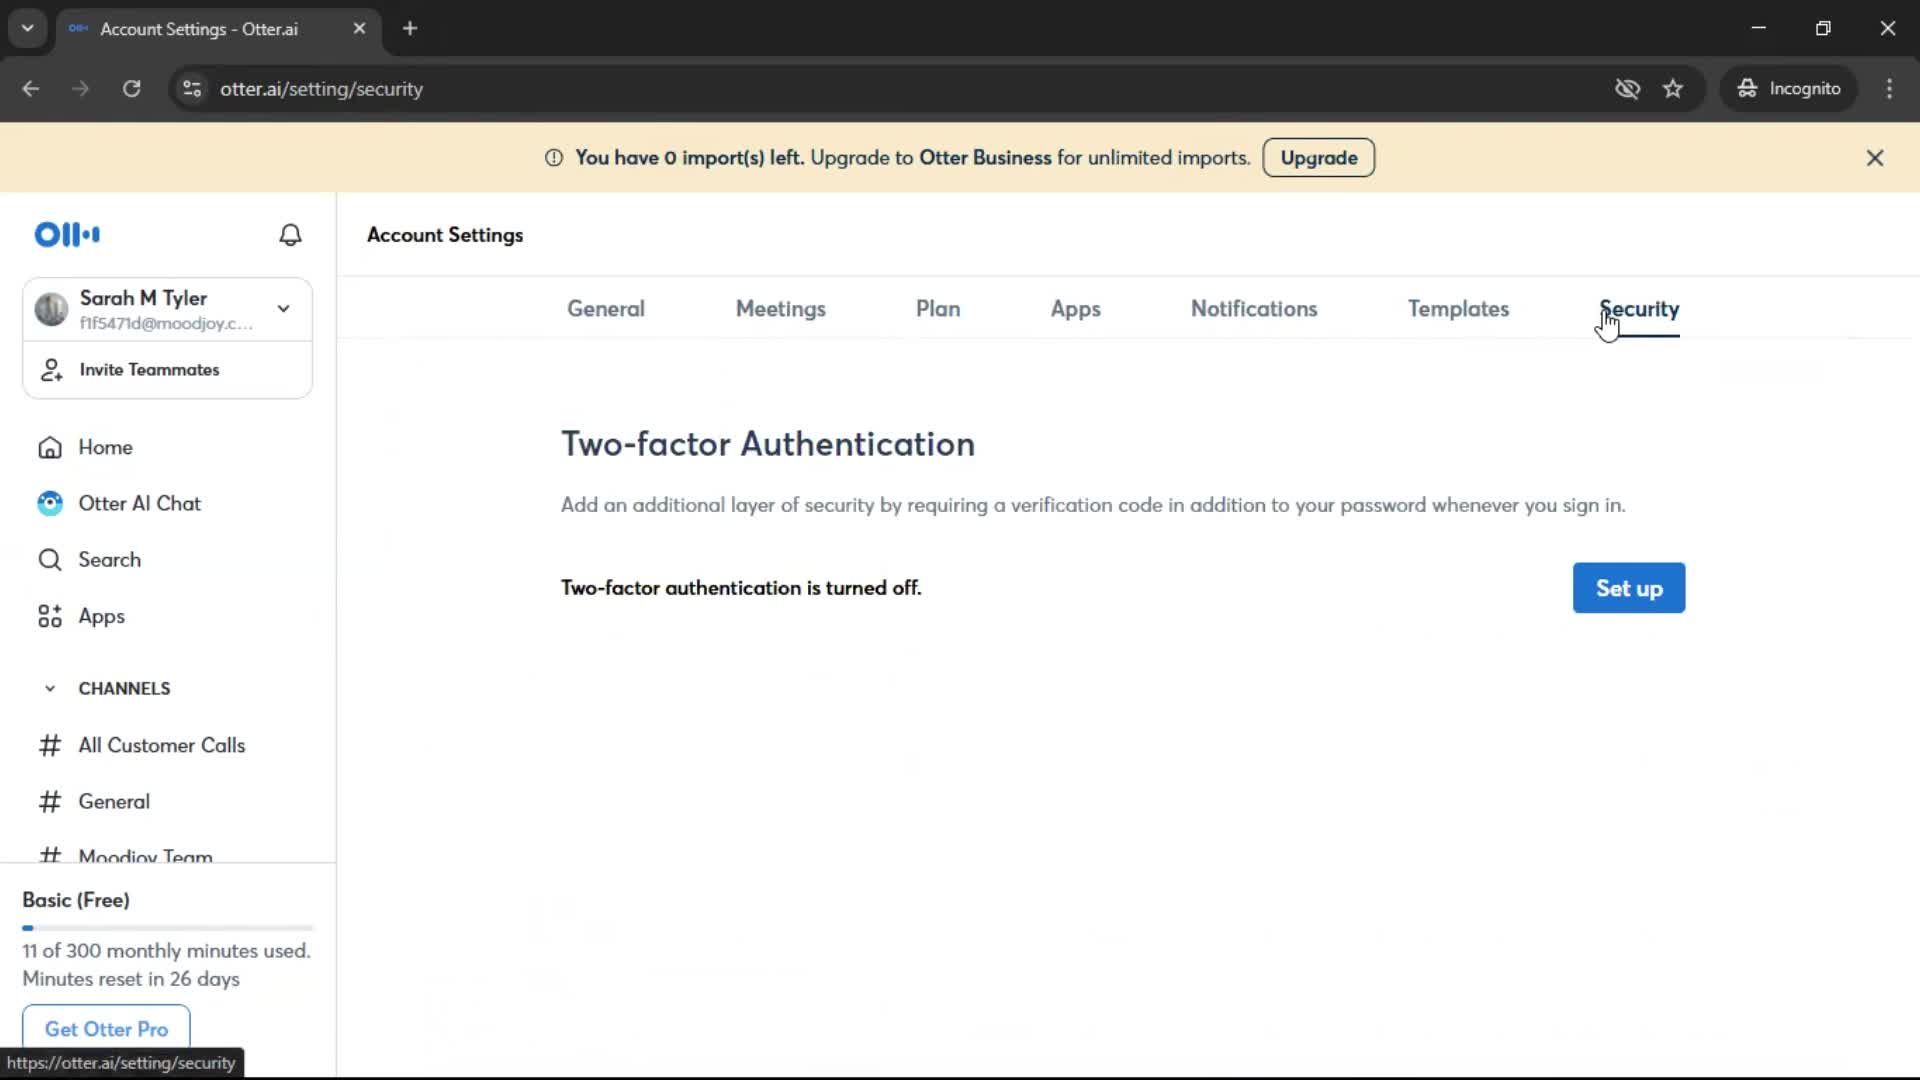
Task: Open the Apps settings tab
Action: coord(1076,309)
